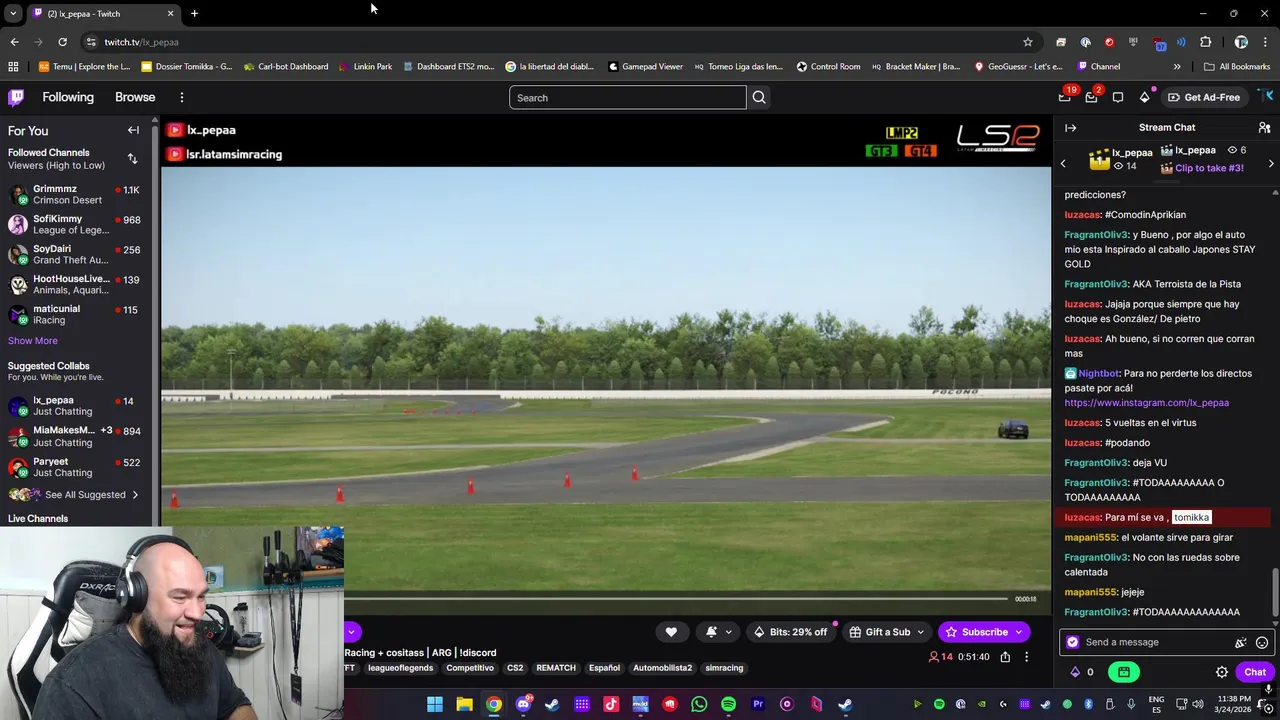Click the Get Ad-Free button

point(1204,97)
